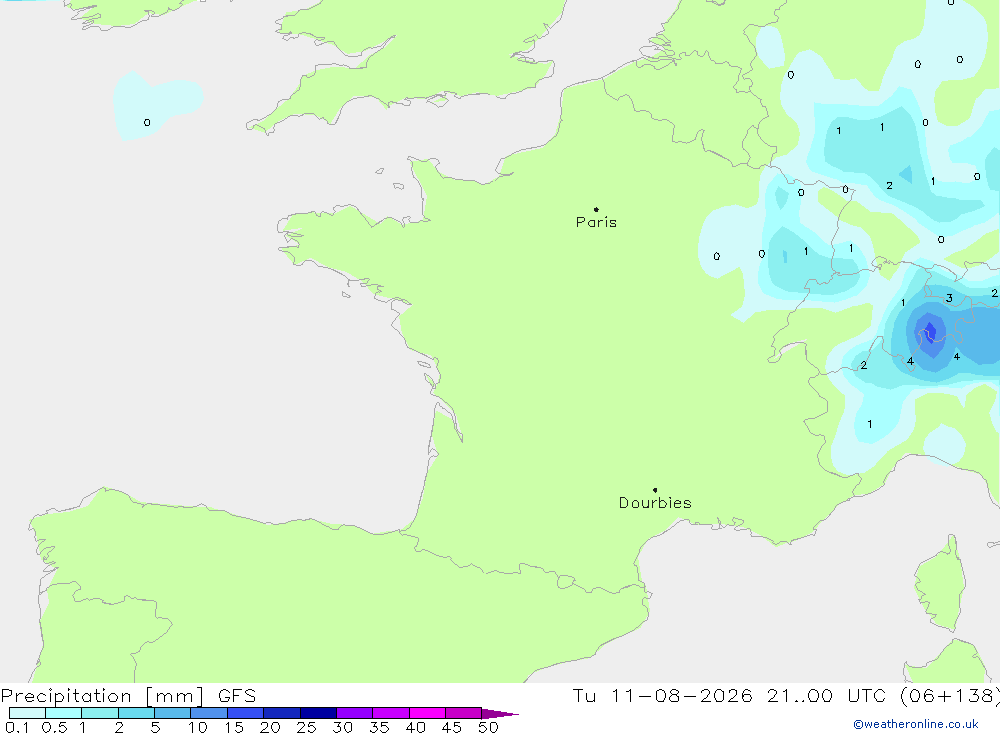
Task: Click the Paris city label
Action: tap(596, 222)
